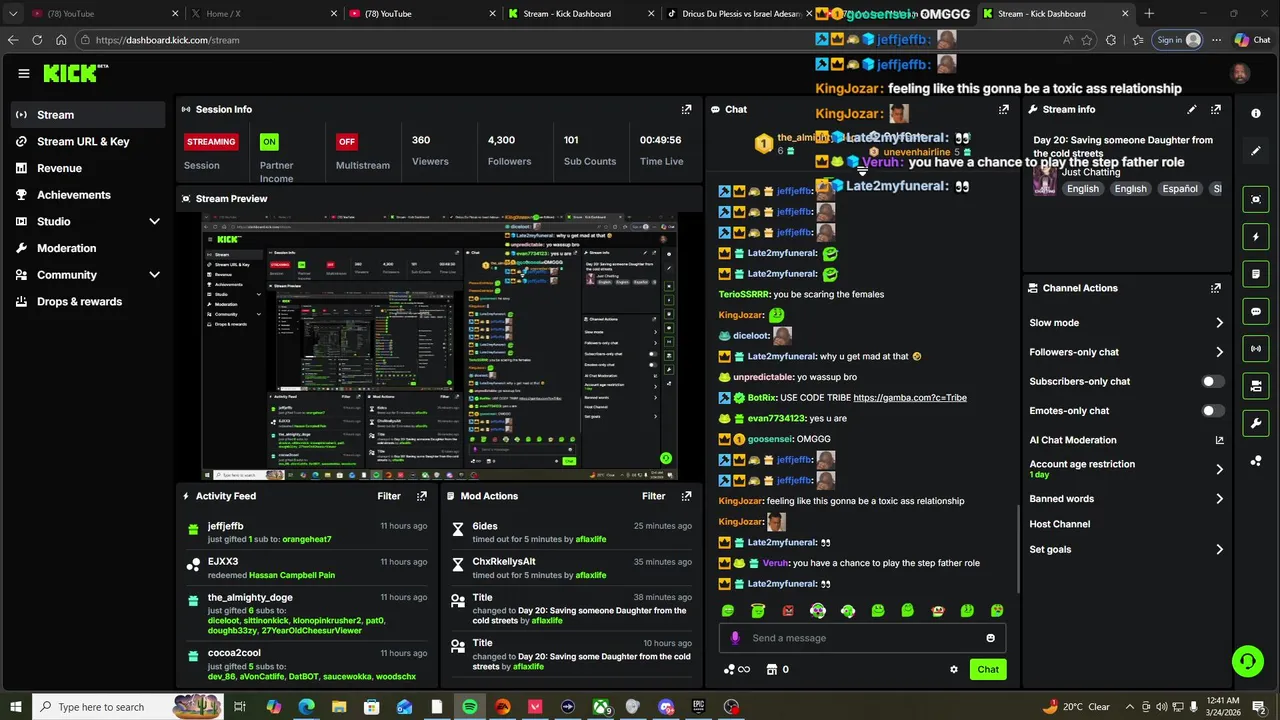Open the Mod Actions Filter
The width and height of the screenshot is (1280, 720).
coord(653,496)
